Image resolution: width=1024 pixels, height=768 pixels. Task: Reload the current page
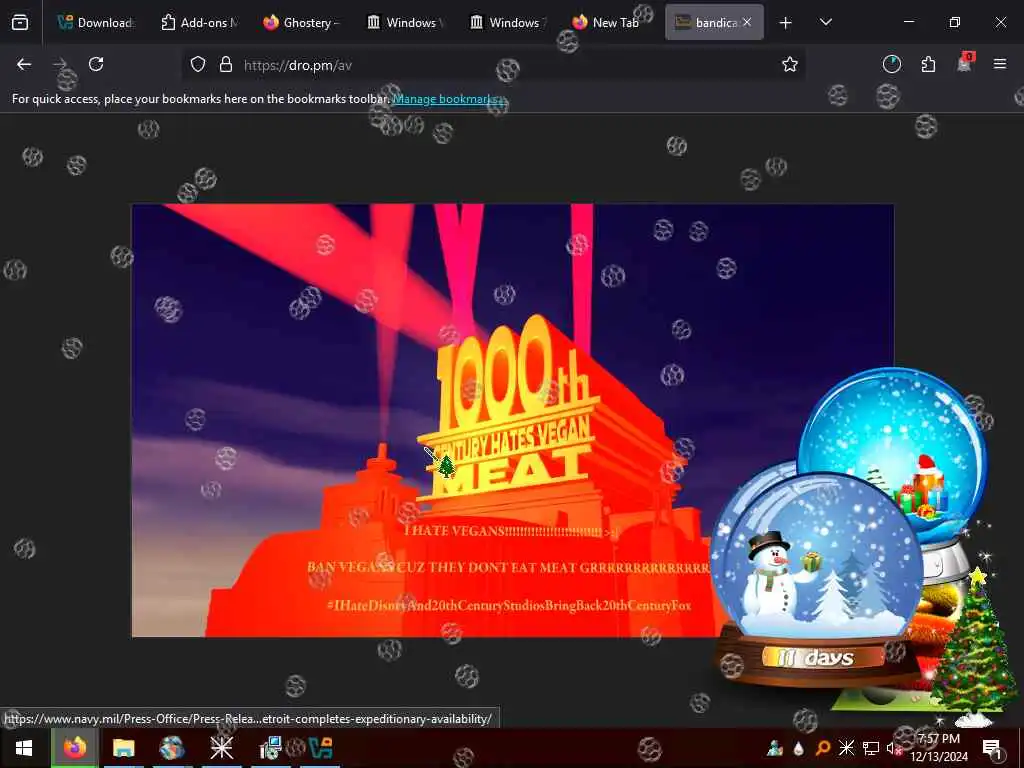tap(96, 64)
